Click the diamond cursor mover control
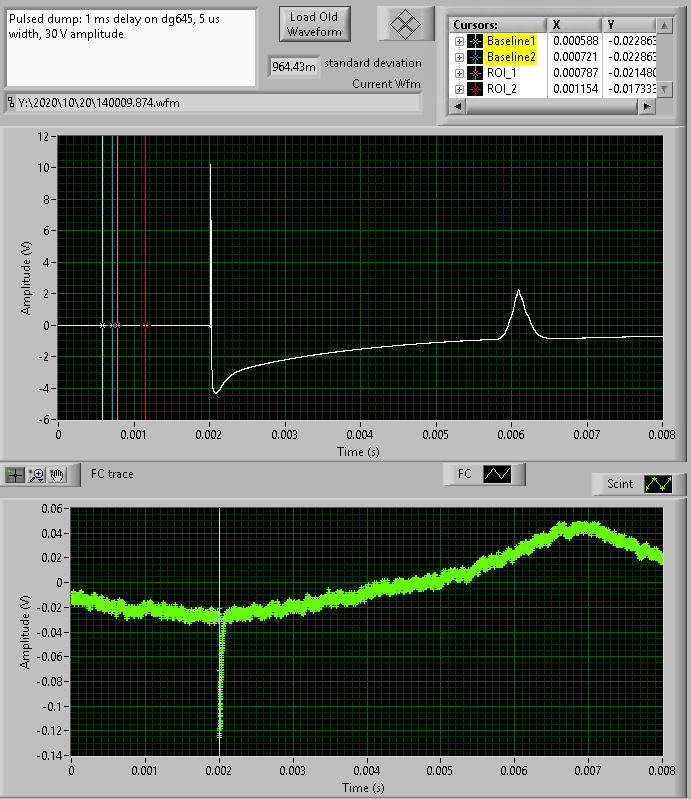 click(404, 25)
